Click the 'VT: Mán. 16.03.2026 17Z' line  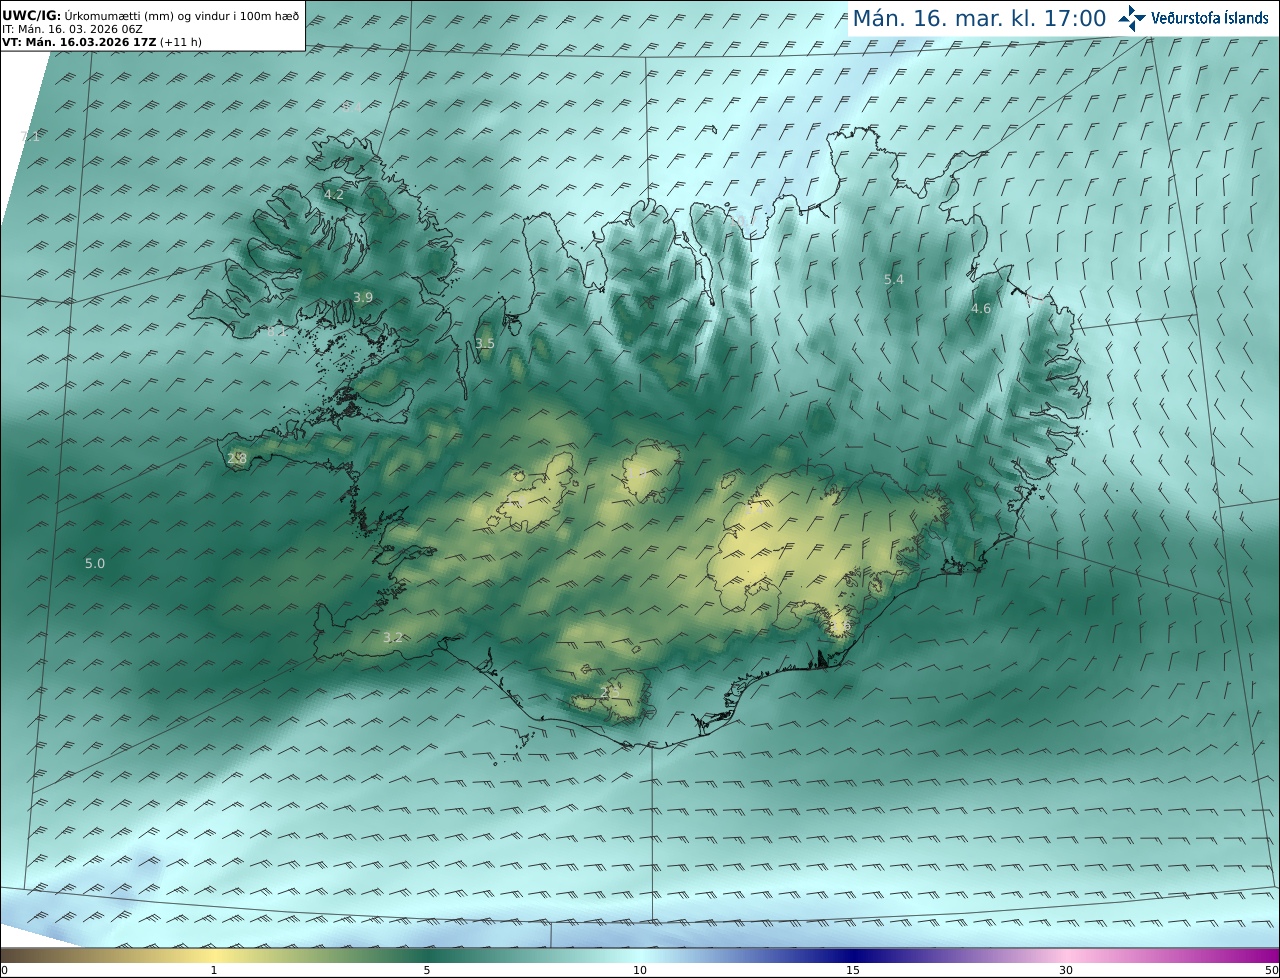point(100,42)
